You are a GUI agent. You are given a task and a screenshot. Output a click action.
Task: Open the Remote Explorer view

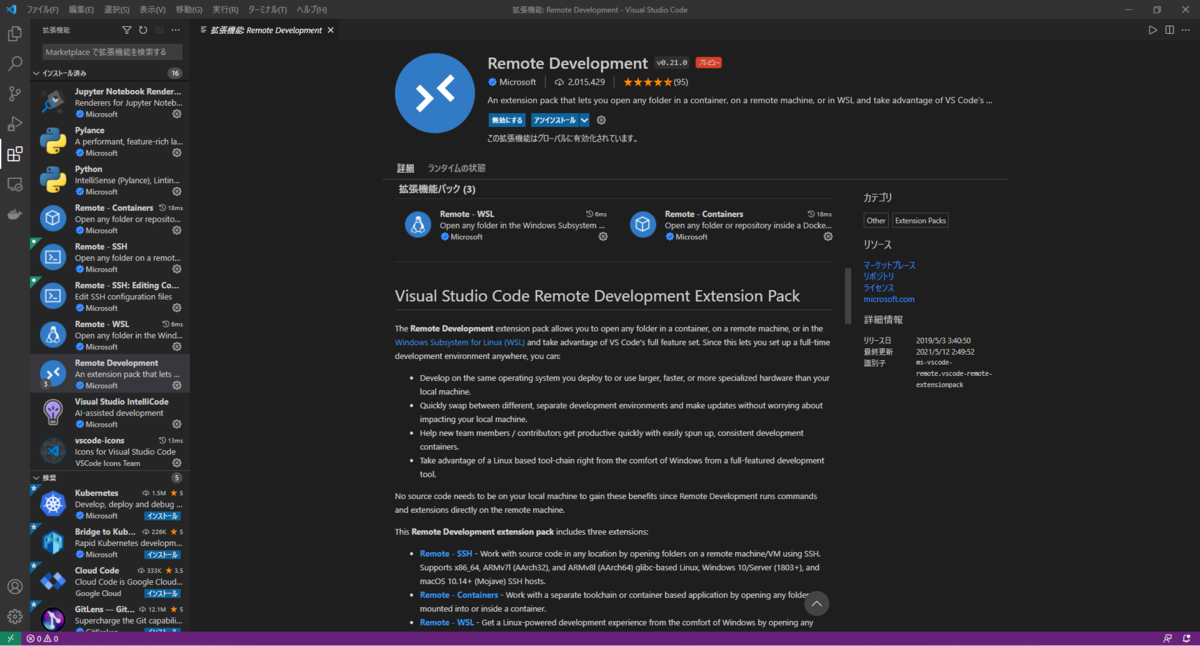(x=15, y=184)
